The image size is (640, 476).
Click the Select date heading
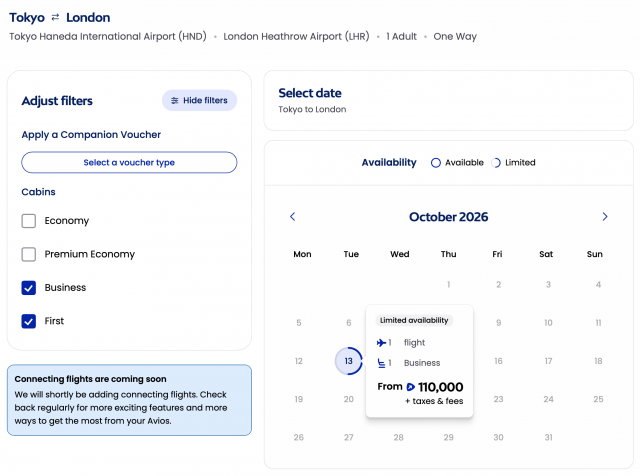[x=310, y=93]
